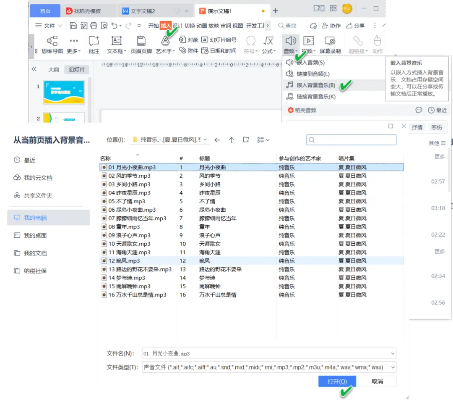Go back with dialog's left arrow icon
Viewport: 453px width, 400px height.
click(217, 140)
